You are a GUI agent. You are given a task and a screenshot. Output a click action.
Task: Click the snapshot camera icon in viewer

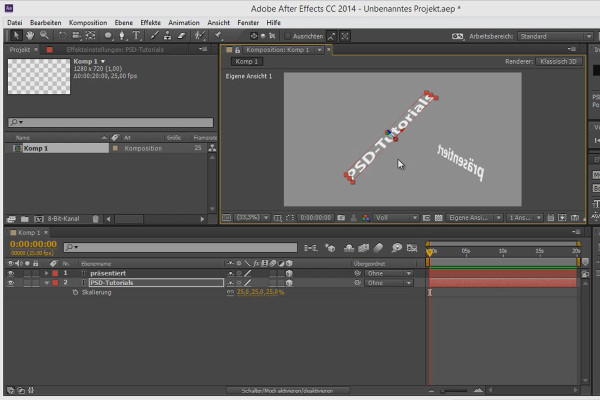pos(341,218)
